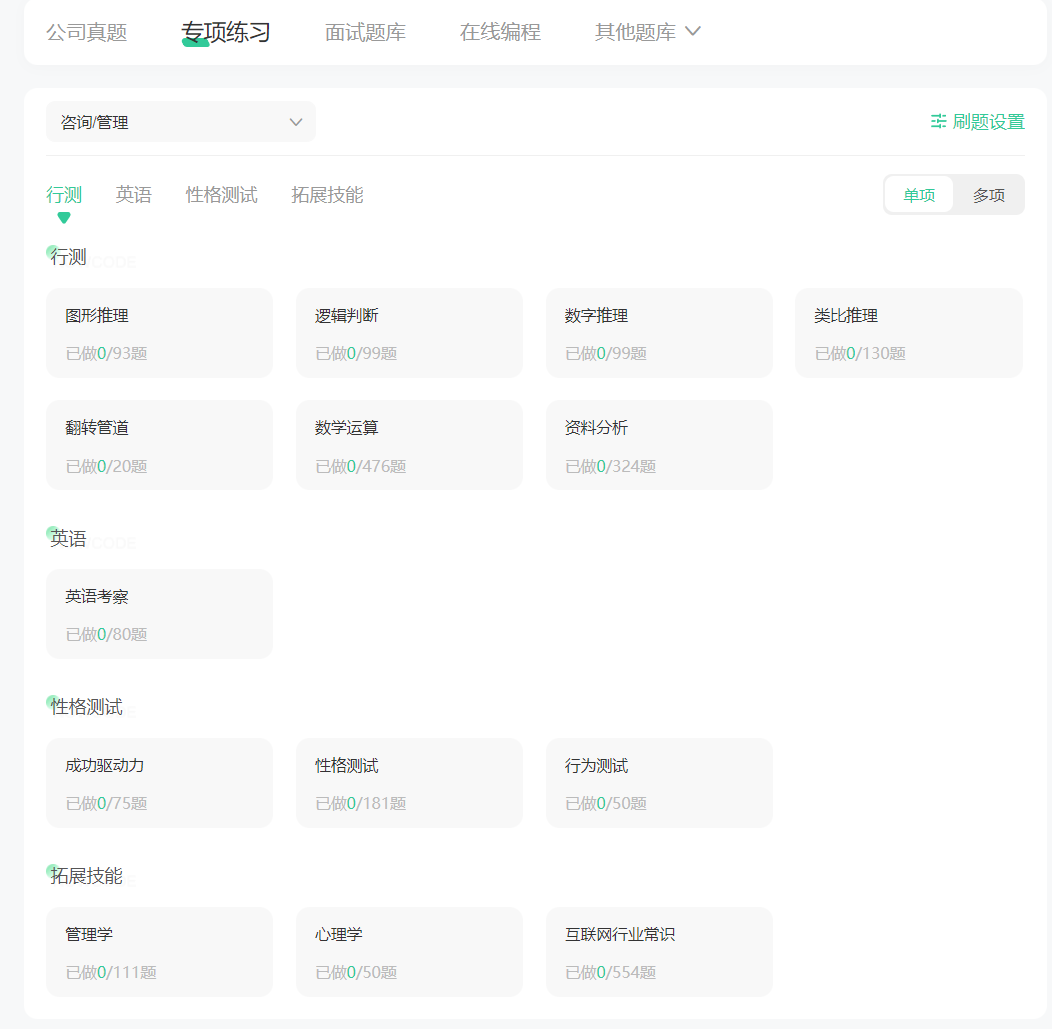
Task: Open the 类比推理 practice card
Action: pos(909,333)
